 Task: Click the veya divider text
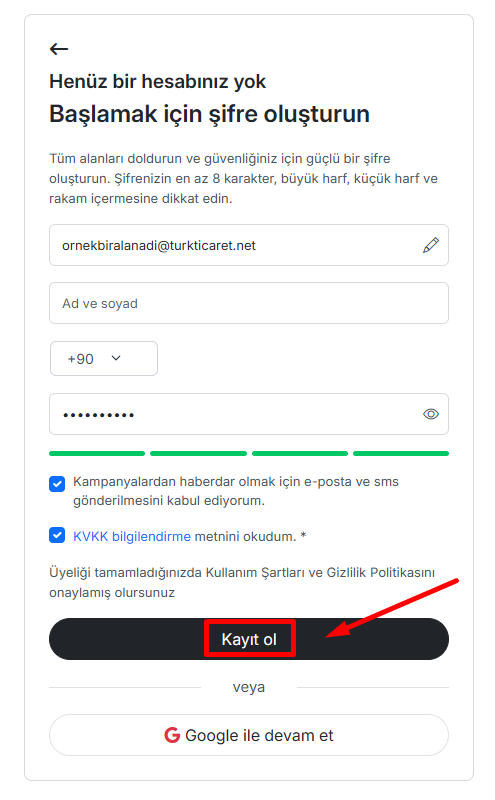click(249, 687)
